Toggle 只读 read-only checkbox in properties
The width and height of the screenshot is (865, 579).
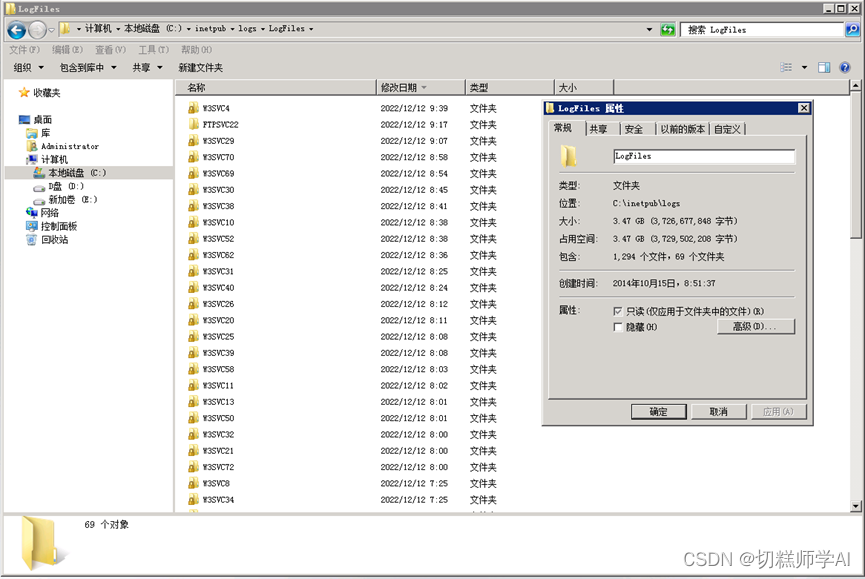(x=618, y=311)
